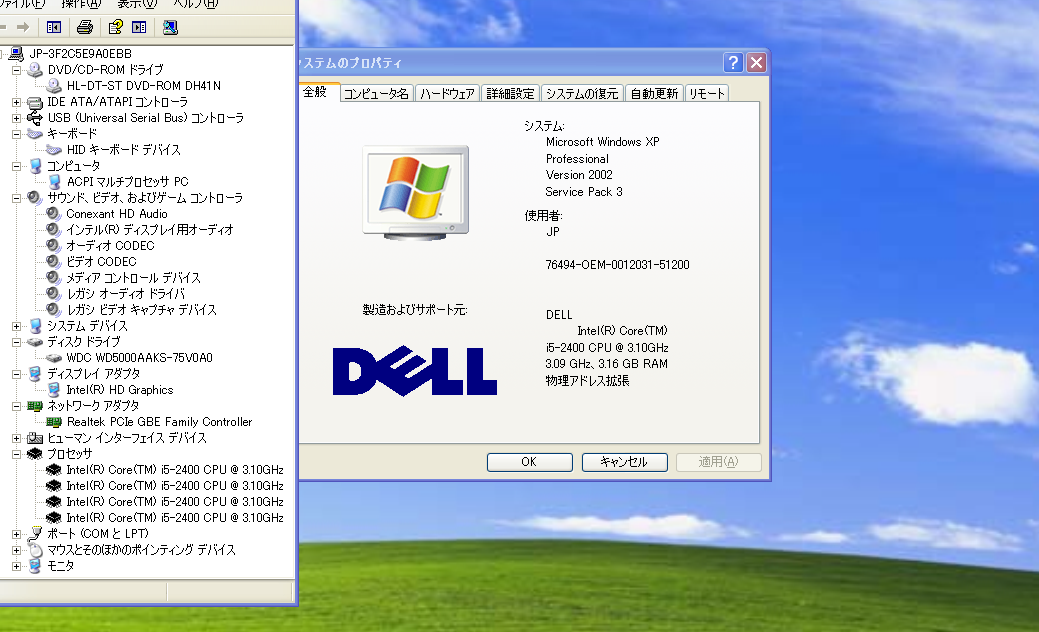Click the product ID 76494-OEM-0012031-51200 text
This screenshot has height=632, width=1039.
(618, 265)
